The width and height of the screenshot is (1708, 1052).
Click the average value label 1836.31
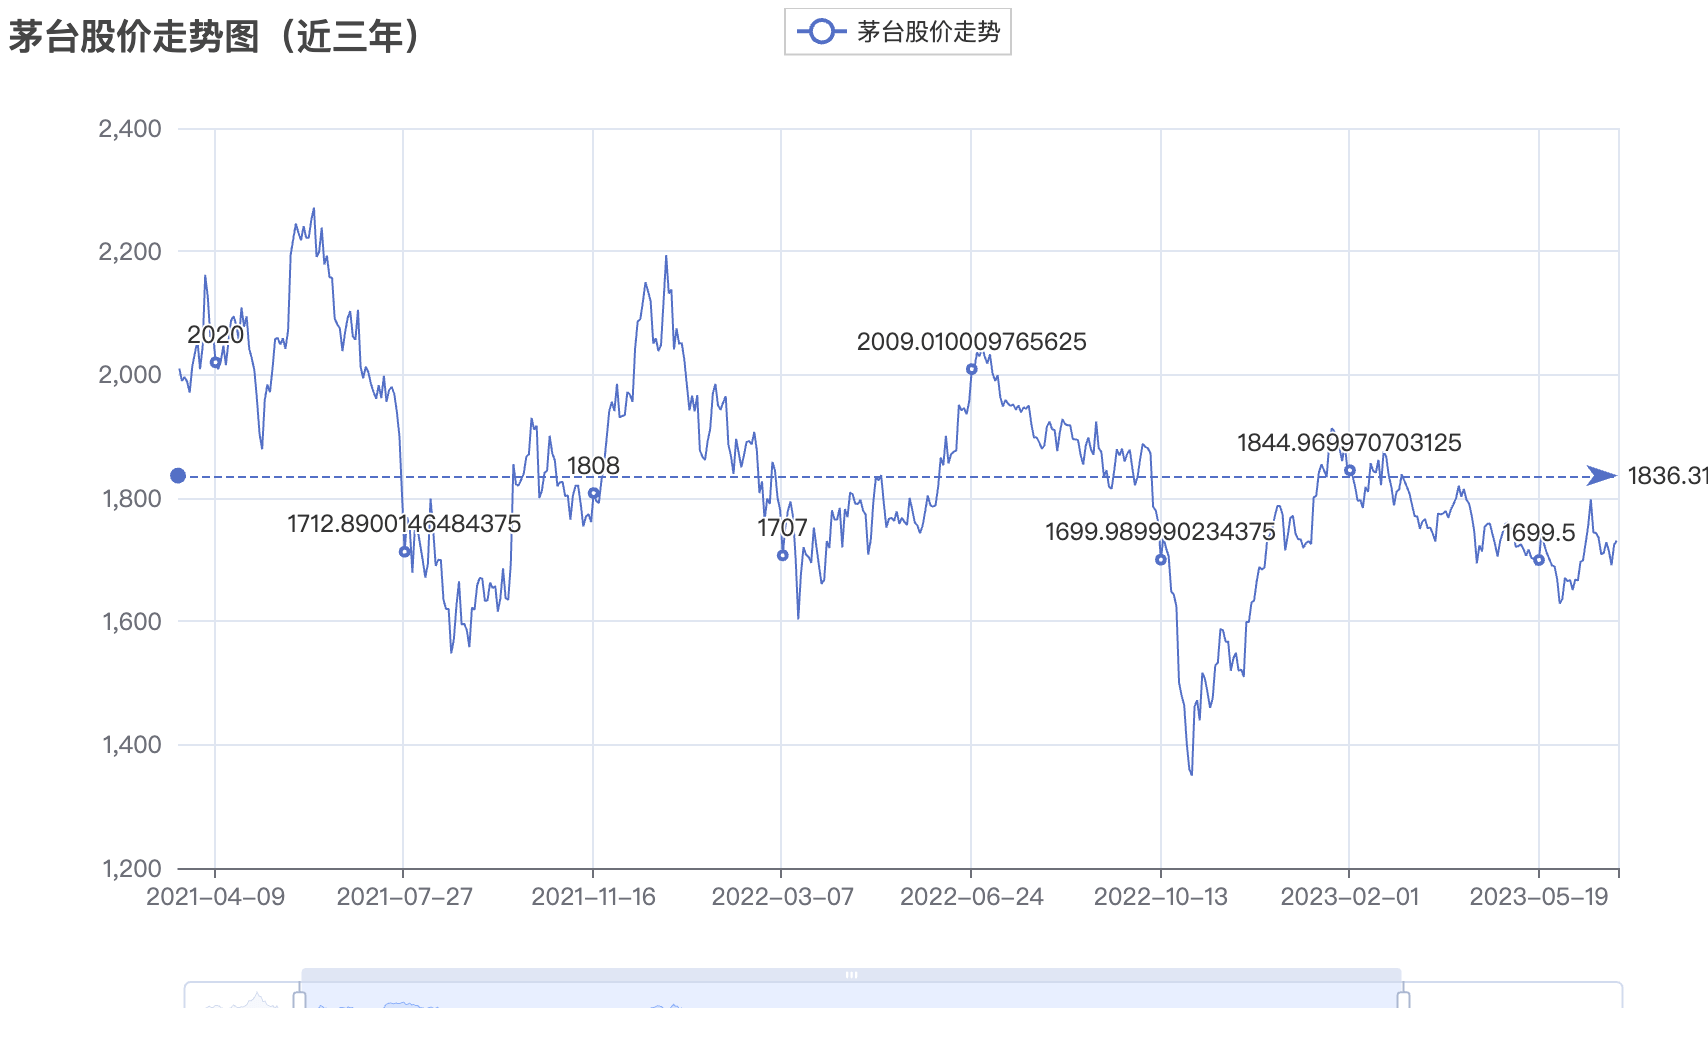coord(1667,476)
